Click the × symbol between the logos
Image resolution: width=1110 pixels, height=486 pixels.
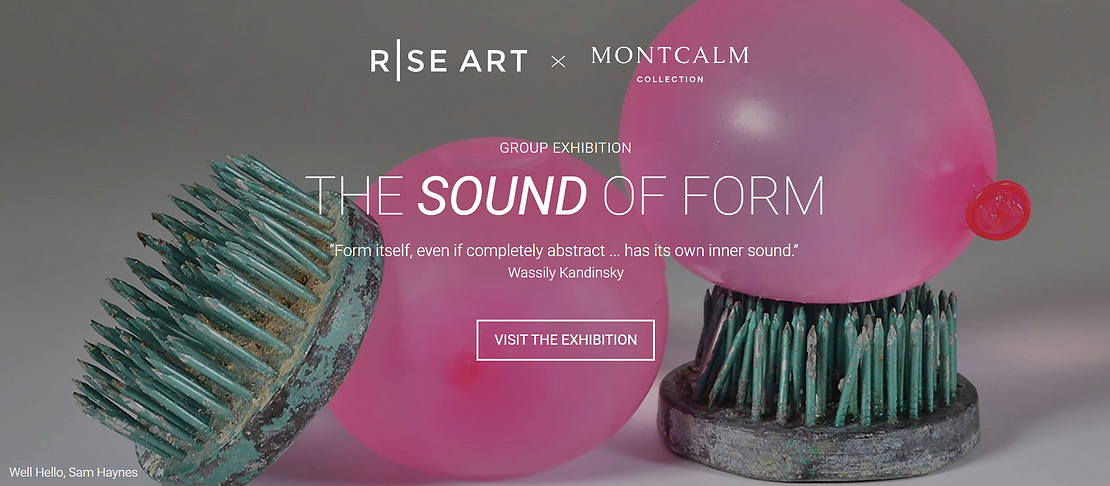pos(559,62)
